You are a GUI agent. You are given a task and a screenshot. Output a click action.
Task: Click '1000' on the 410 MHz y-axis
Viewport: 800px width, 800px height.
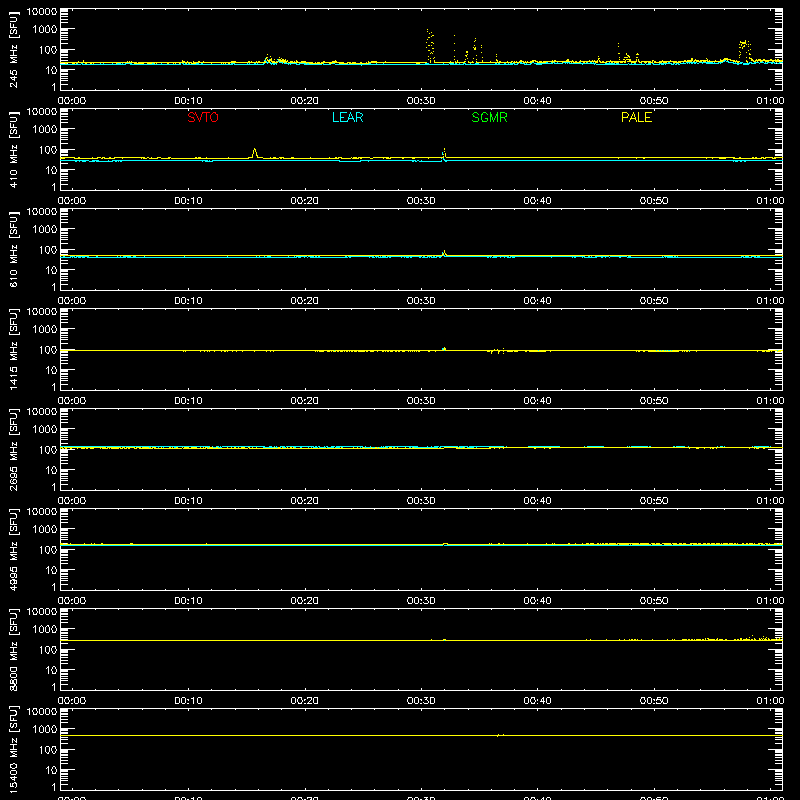coord(45,130)
